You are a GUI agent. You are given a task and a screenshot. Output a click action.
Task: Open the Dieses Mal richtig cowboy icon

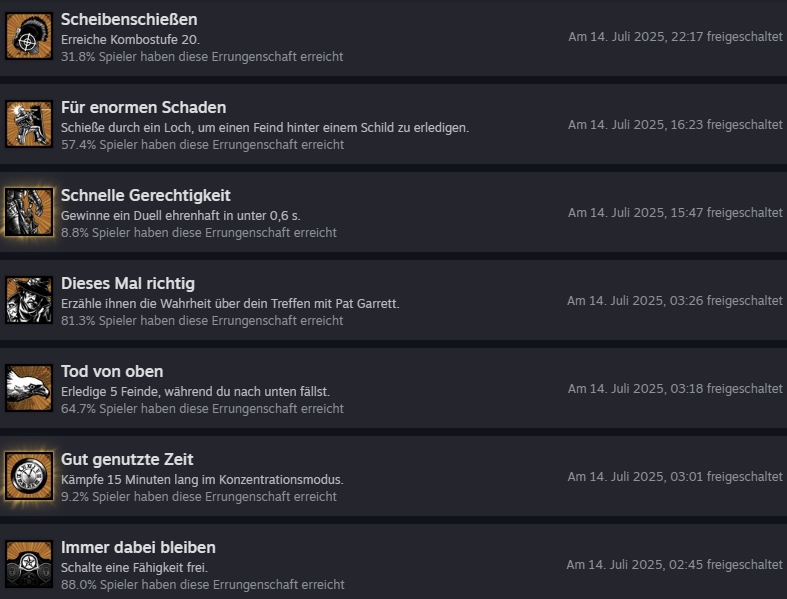(x=29, y=300)
